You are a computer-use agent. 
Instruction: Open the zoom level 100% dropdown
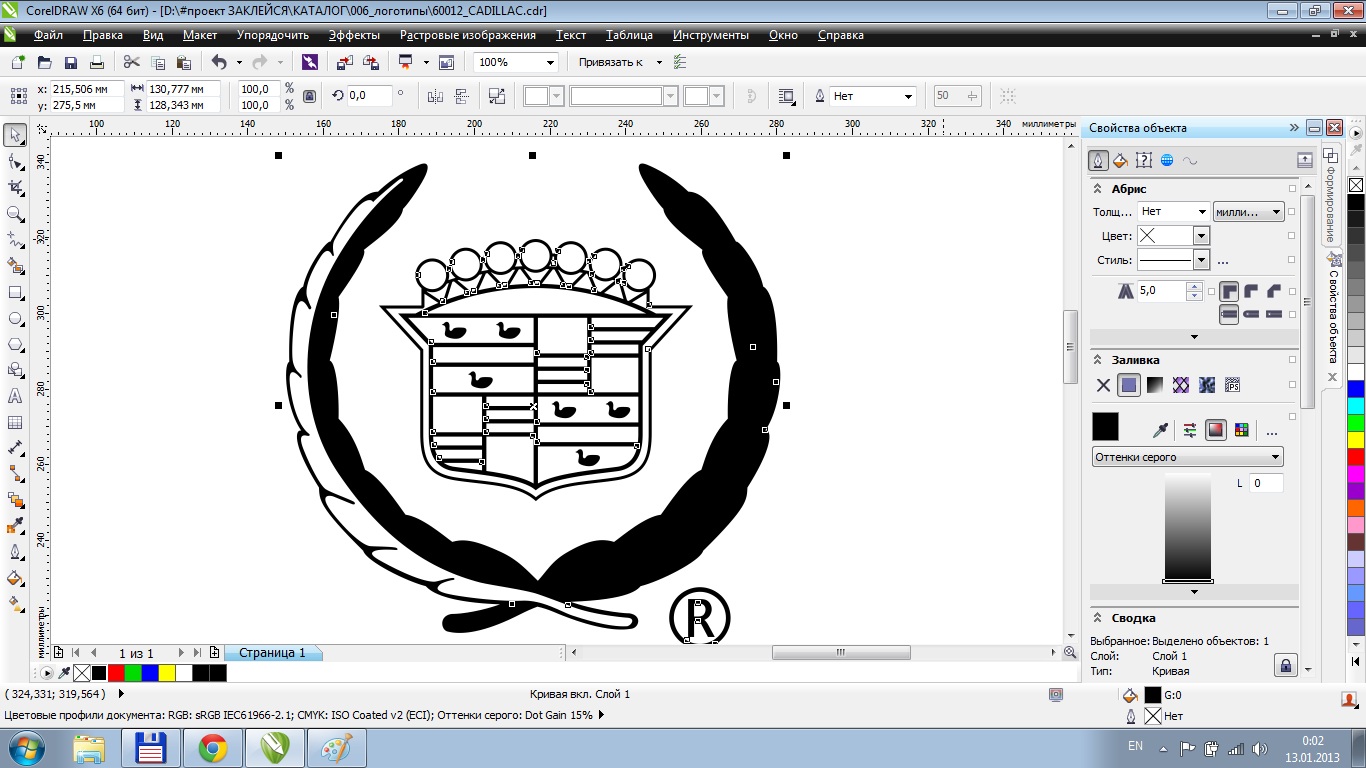(x=550, y=62)
